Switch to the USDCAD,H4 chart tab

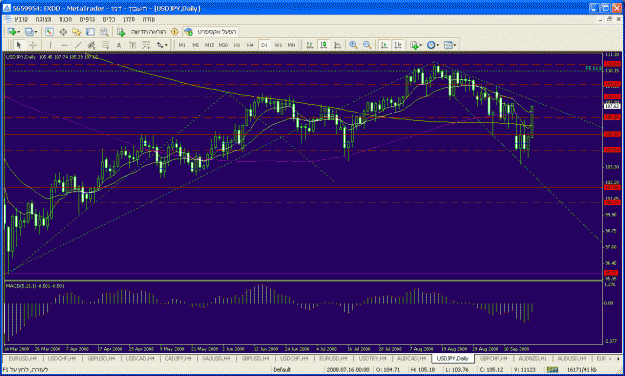tap(140, 359)
